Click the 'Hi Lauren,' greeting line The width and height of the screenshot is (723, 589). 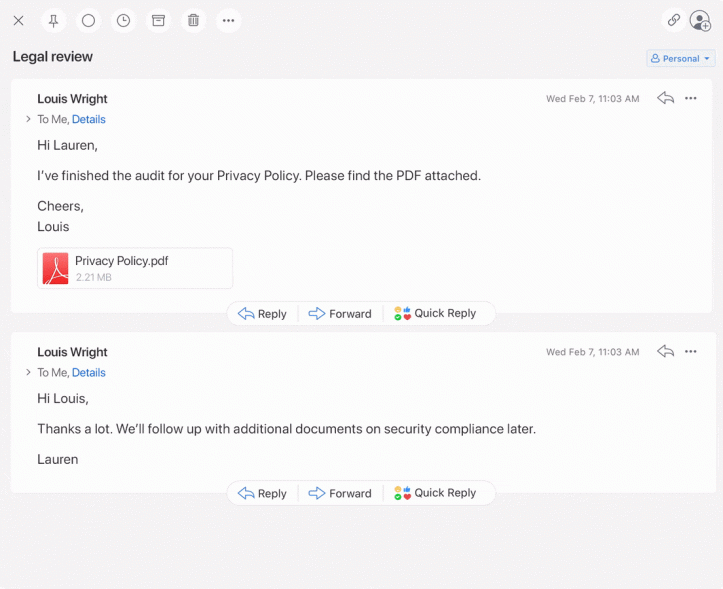coord(67,145)
